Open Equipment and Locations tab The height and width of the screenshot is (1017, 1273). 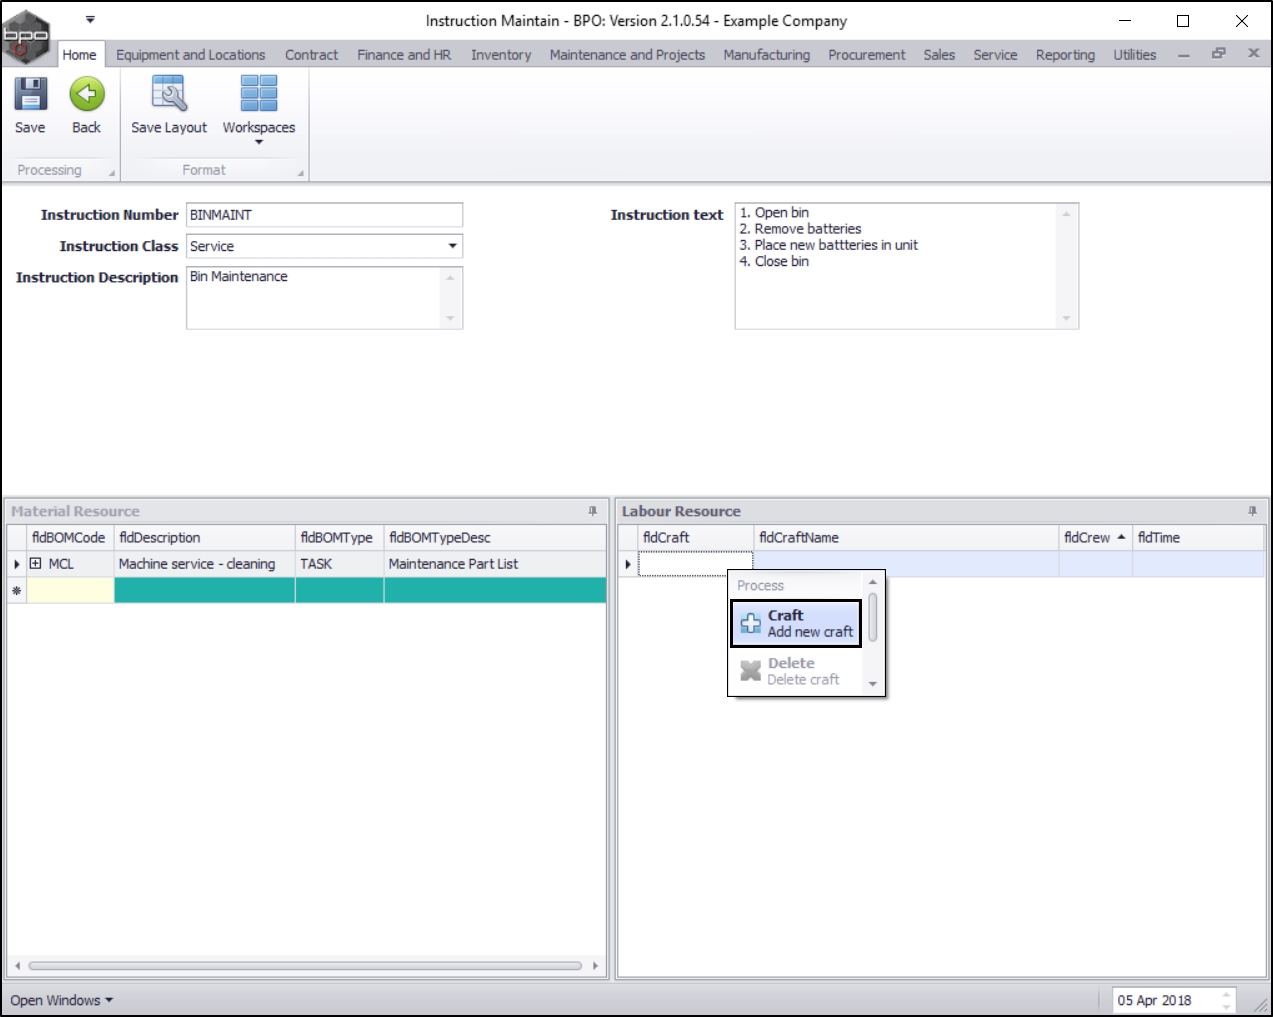click(x=191, y=55)
